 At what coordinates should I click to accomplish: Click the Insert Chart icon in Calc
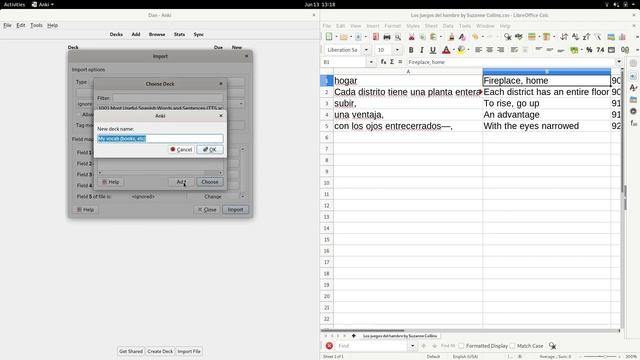[622, 37]
